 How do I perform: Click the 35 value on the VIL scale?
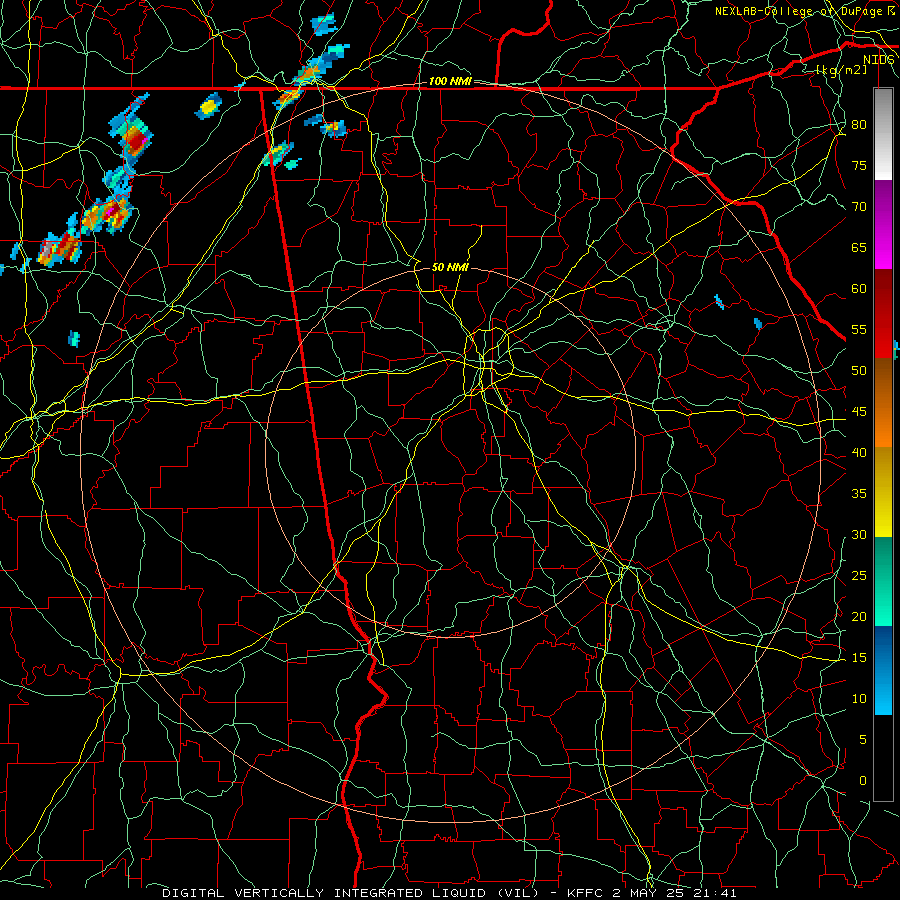coord(859,494)
